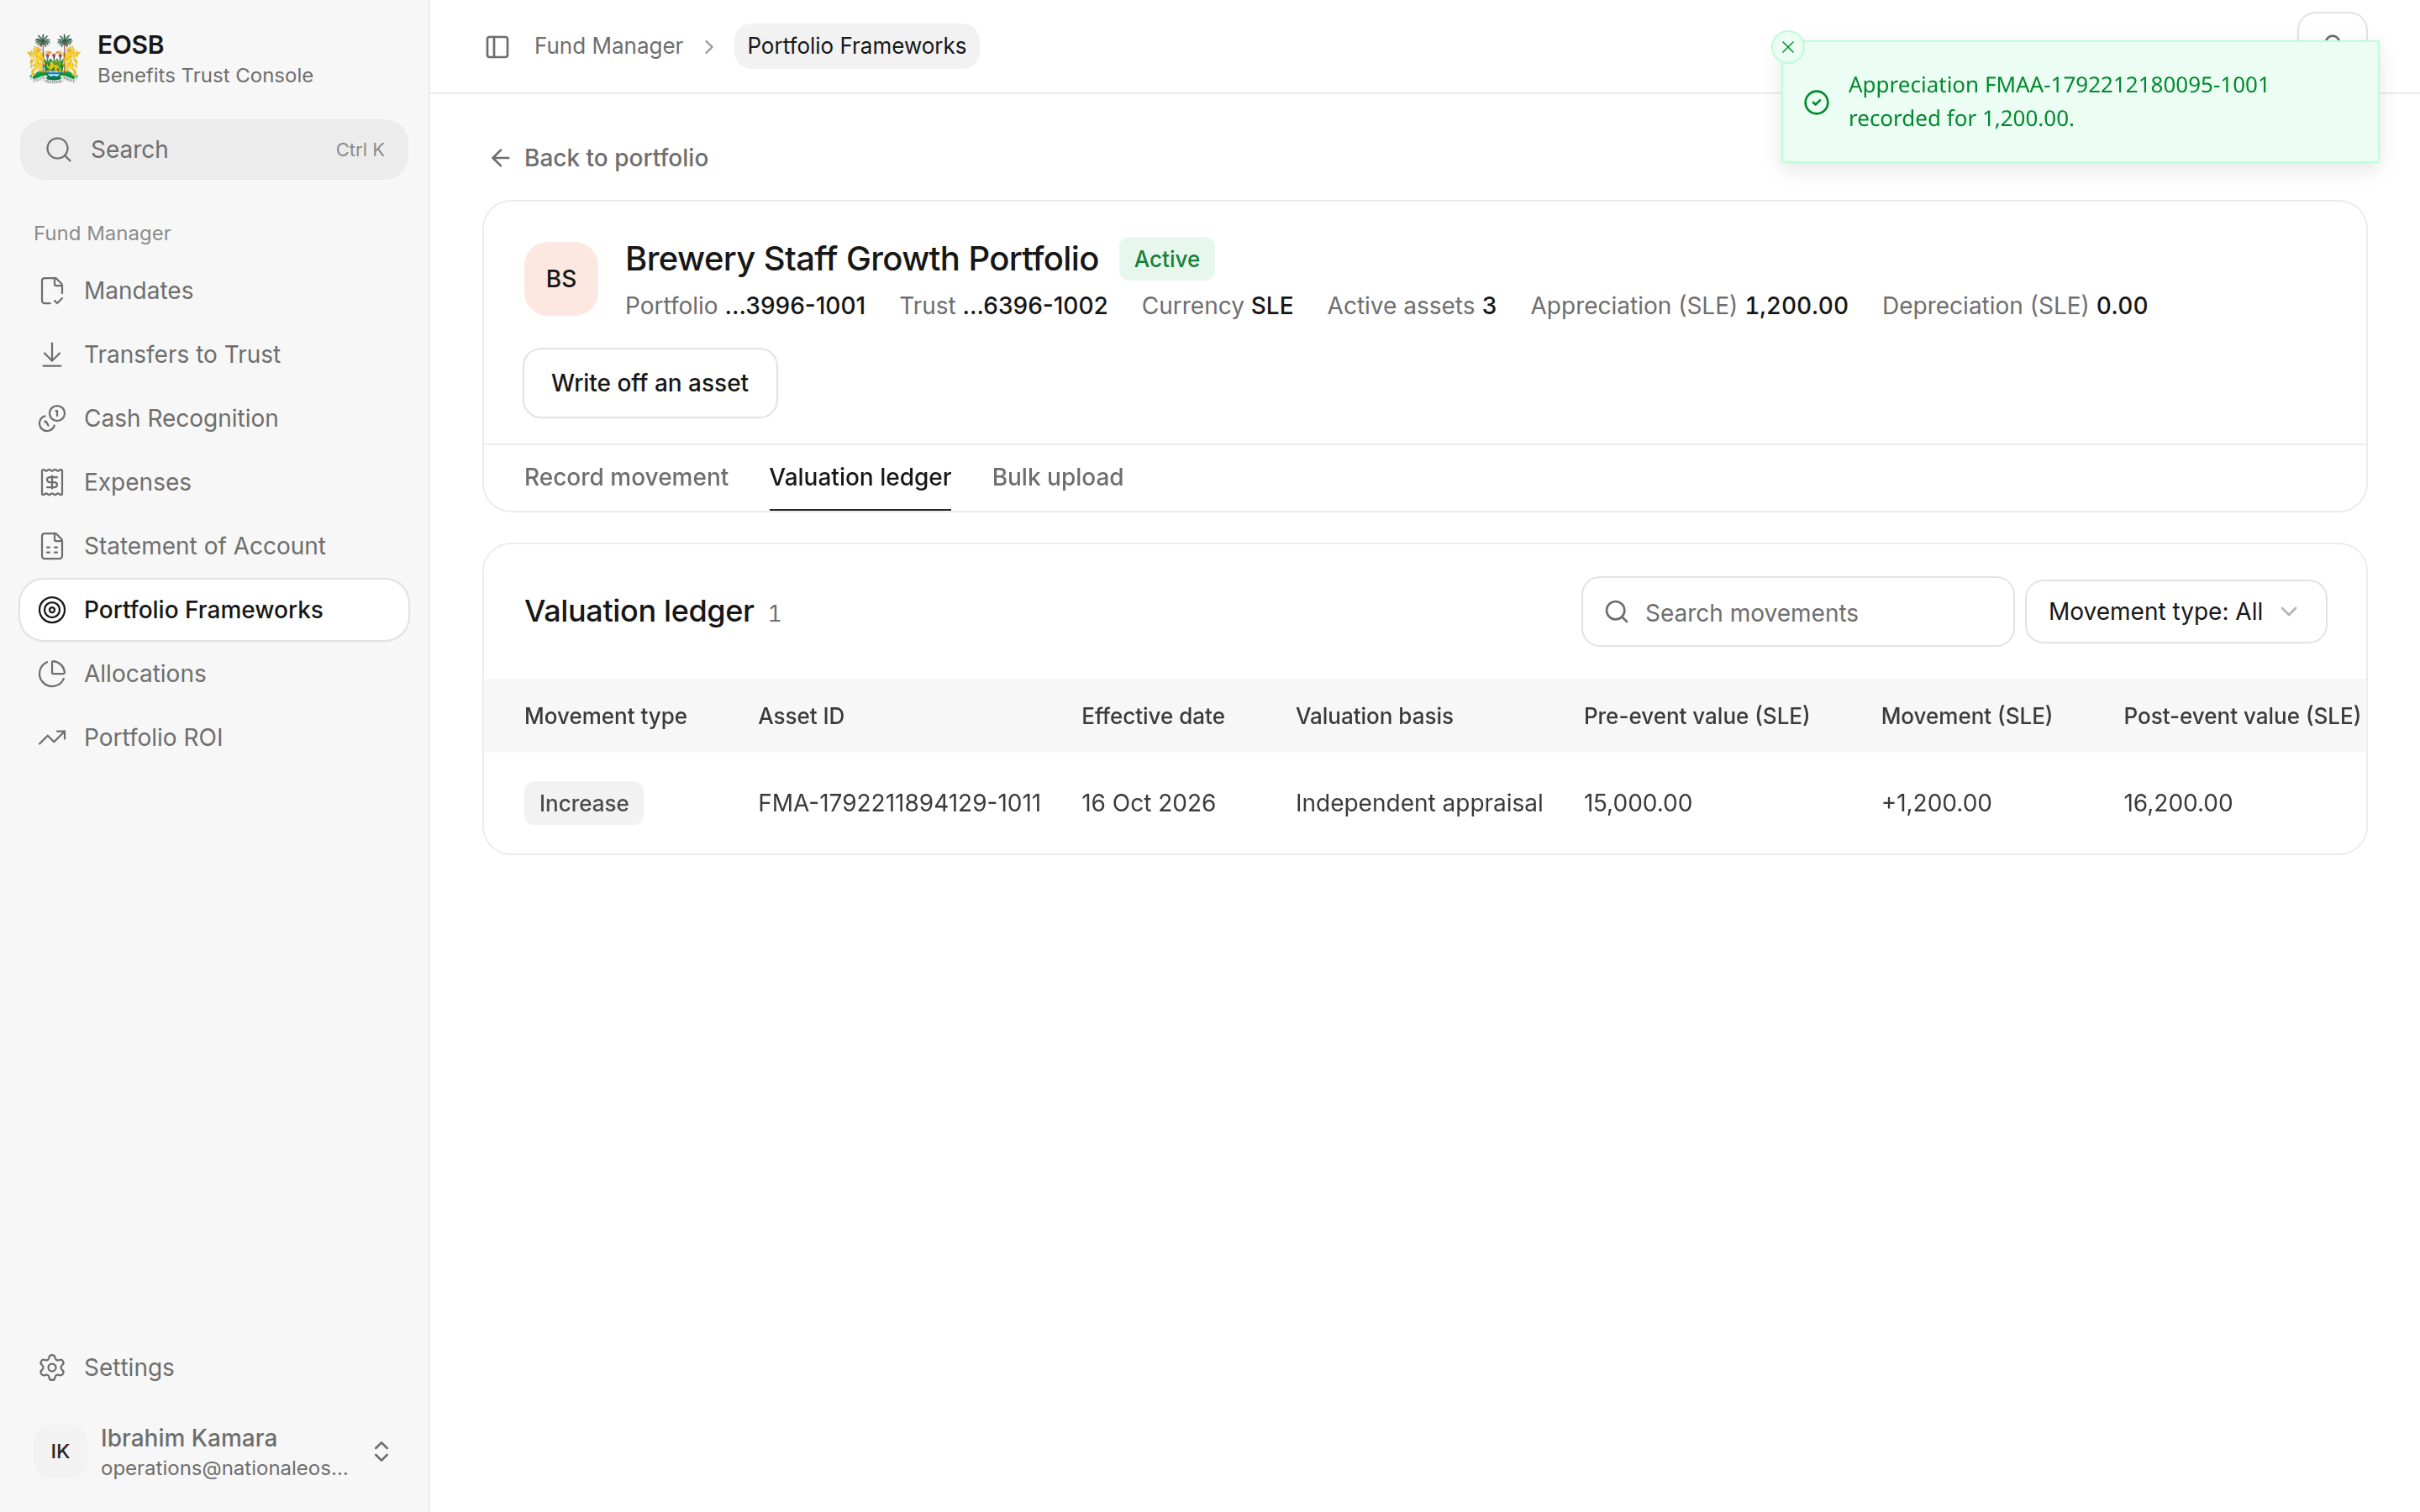Click effective date 16 Oct 2026
Viewport: 2420px width, 1512px height.
1148,803
